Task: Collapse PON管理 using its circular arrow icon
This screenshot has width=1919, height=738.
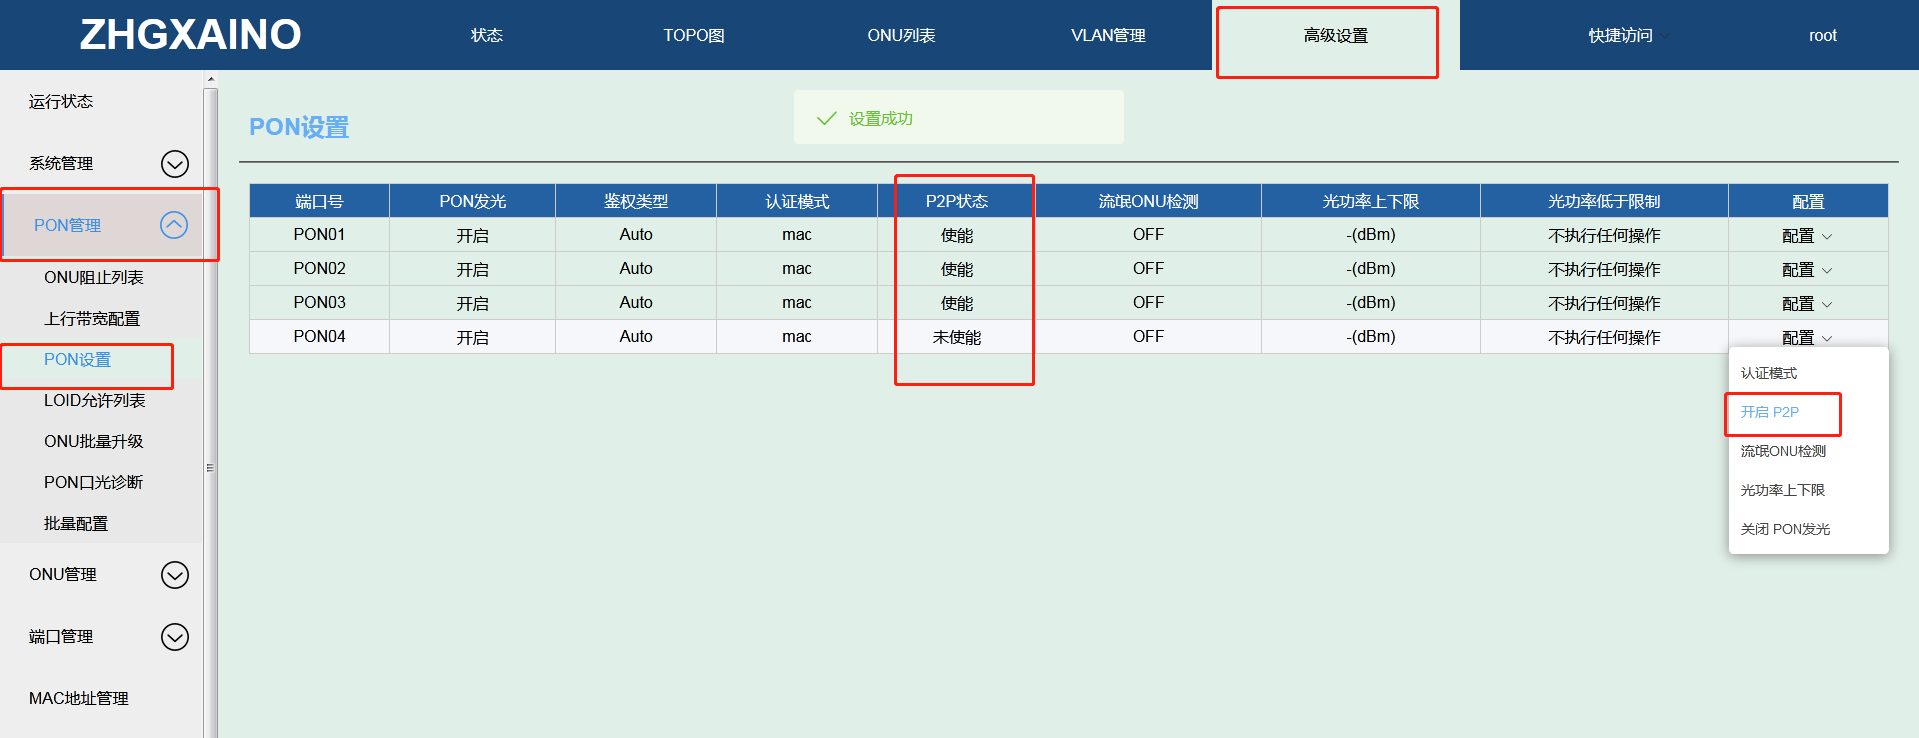Action: point(174,225)
